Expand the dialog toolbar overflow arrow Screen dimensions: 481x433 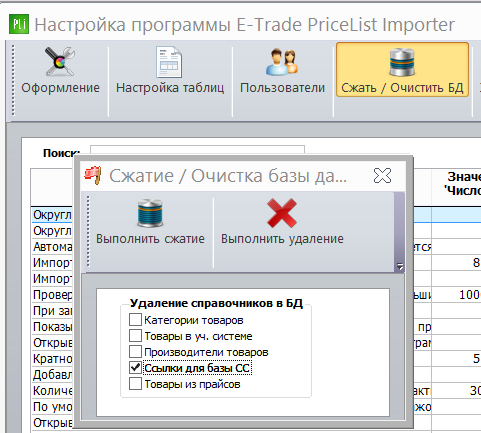[x=400, y=266]
